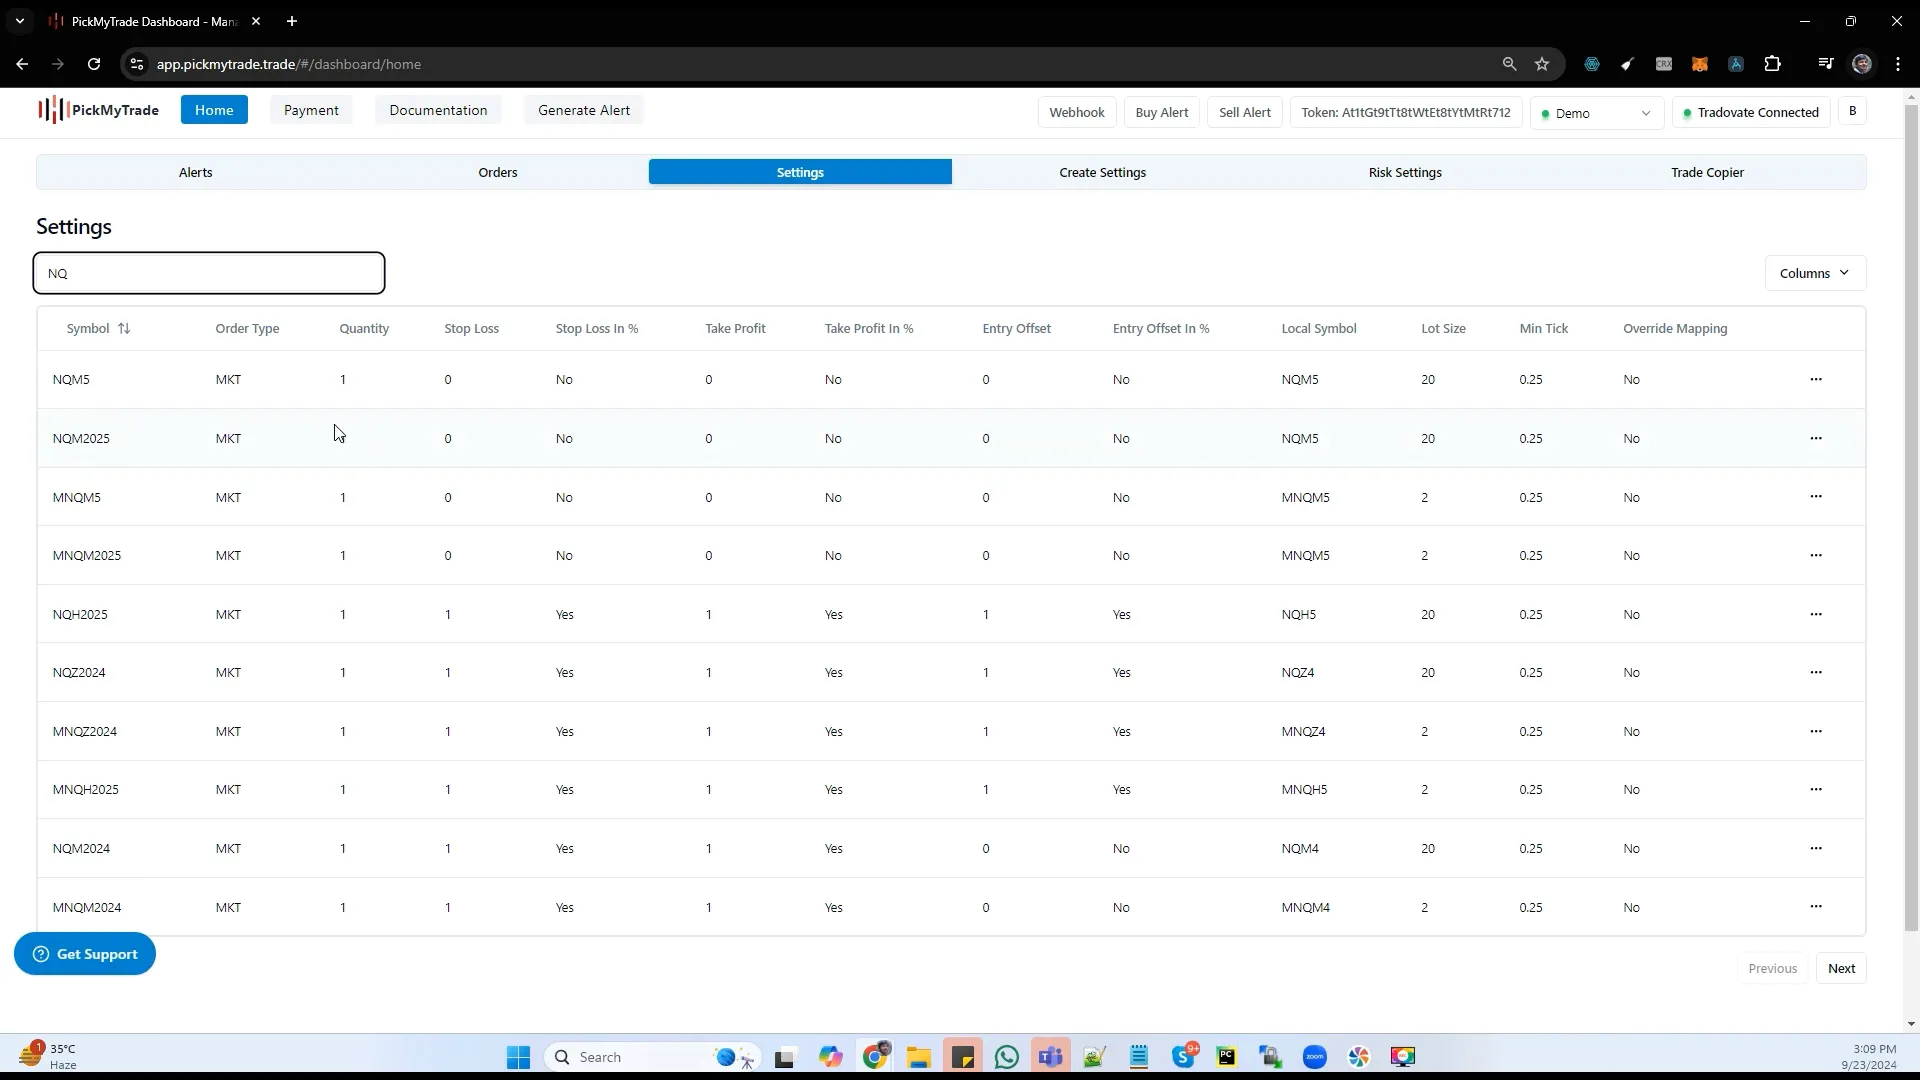
Task: Click the NQH2025 symbol cell
Action: click(x=80, y=614)
